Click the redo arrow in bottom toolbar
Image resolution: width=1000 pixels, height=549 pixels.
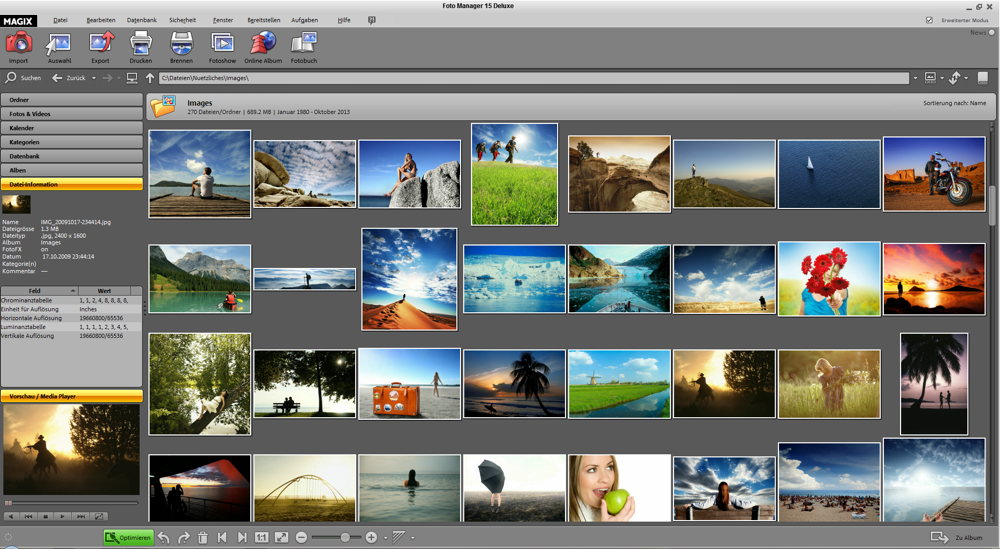(184, 538)
